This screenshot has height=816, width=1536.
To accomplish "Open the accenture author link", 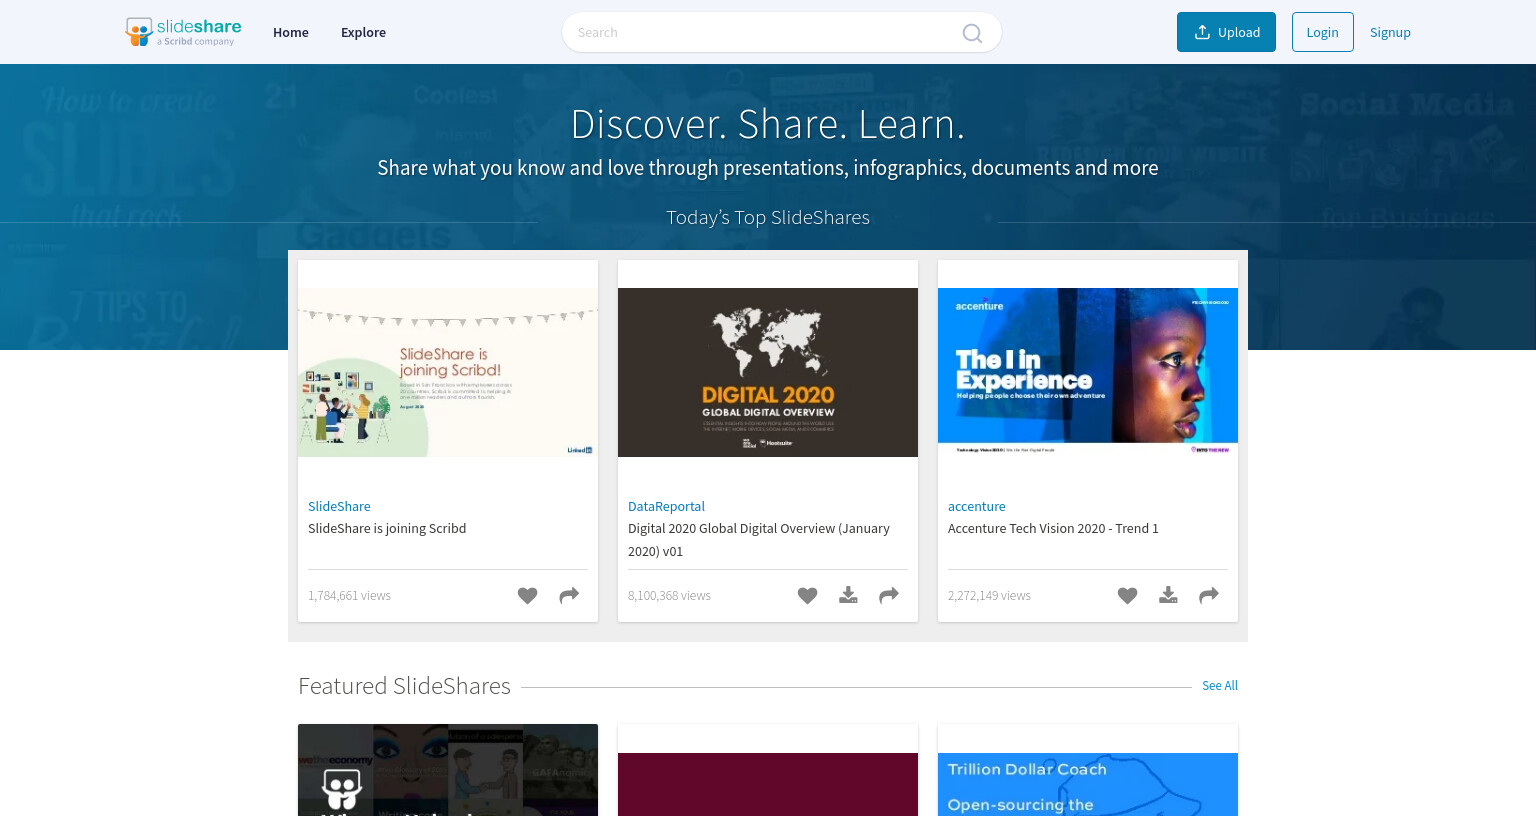I will [x=977, y=506].
